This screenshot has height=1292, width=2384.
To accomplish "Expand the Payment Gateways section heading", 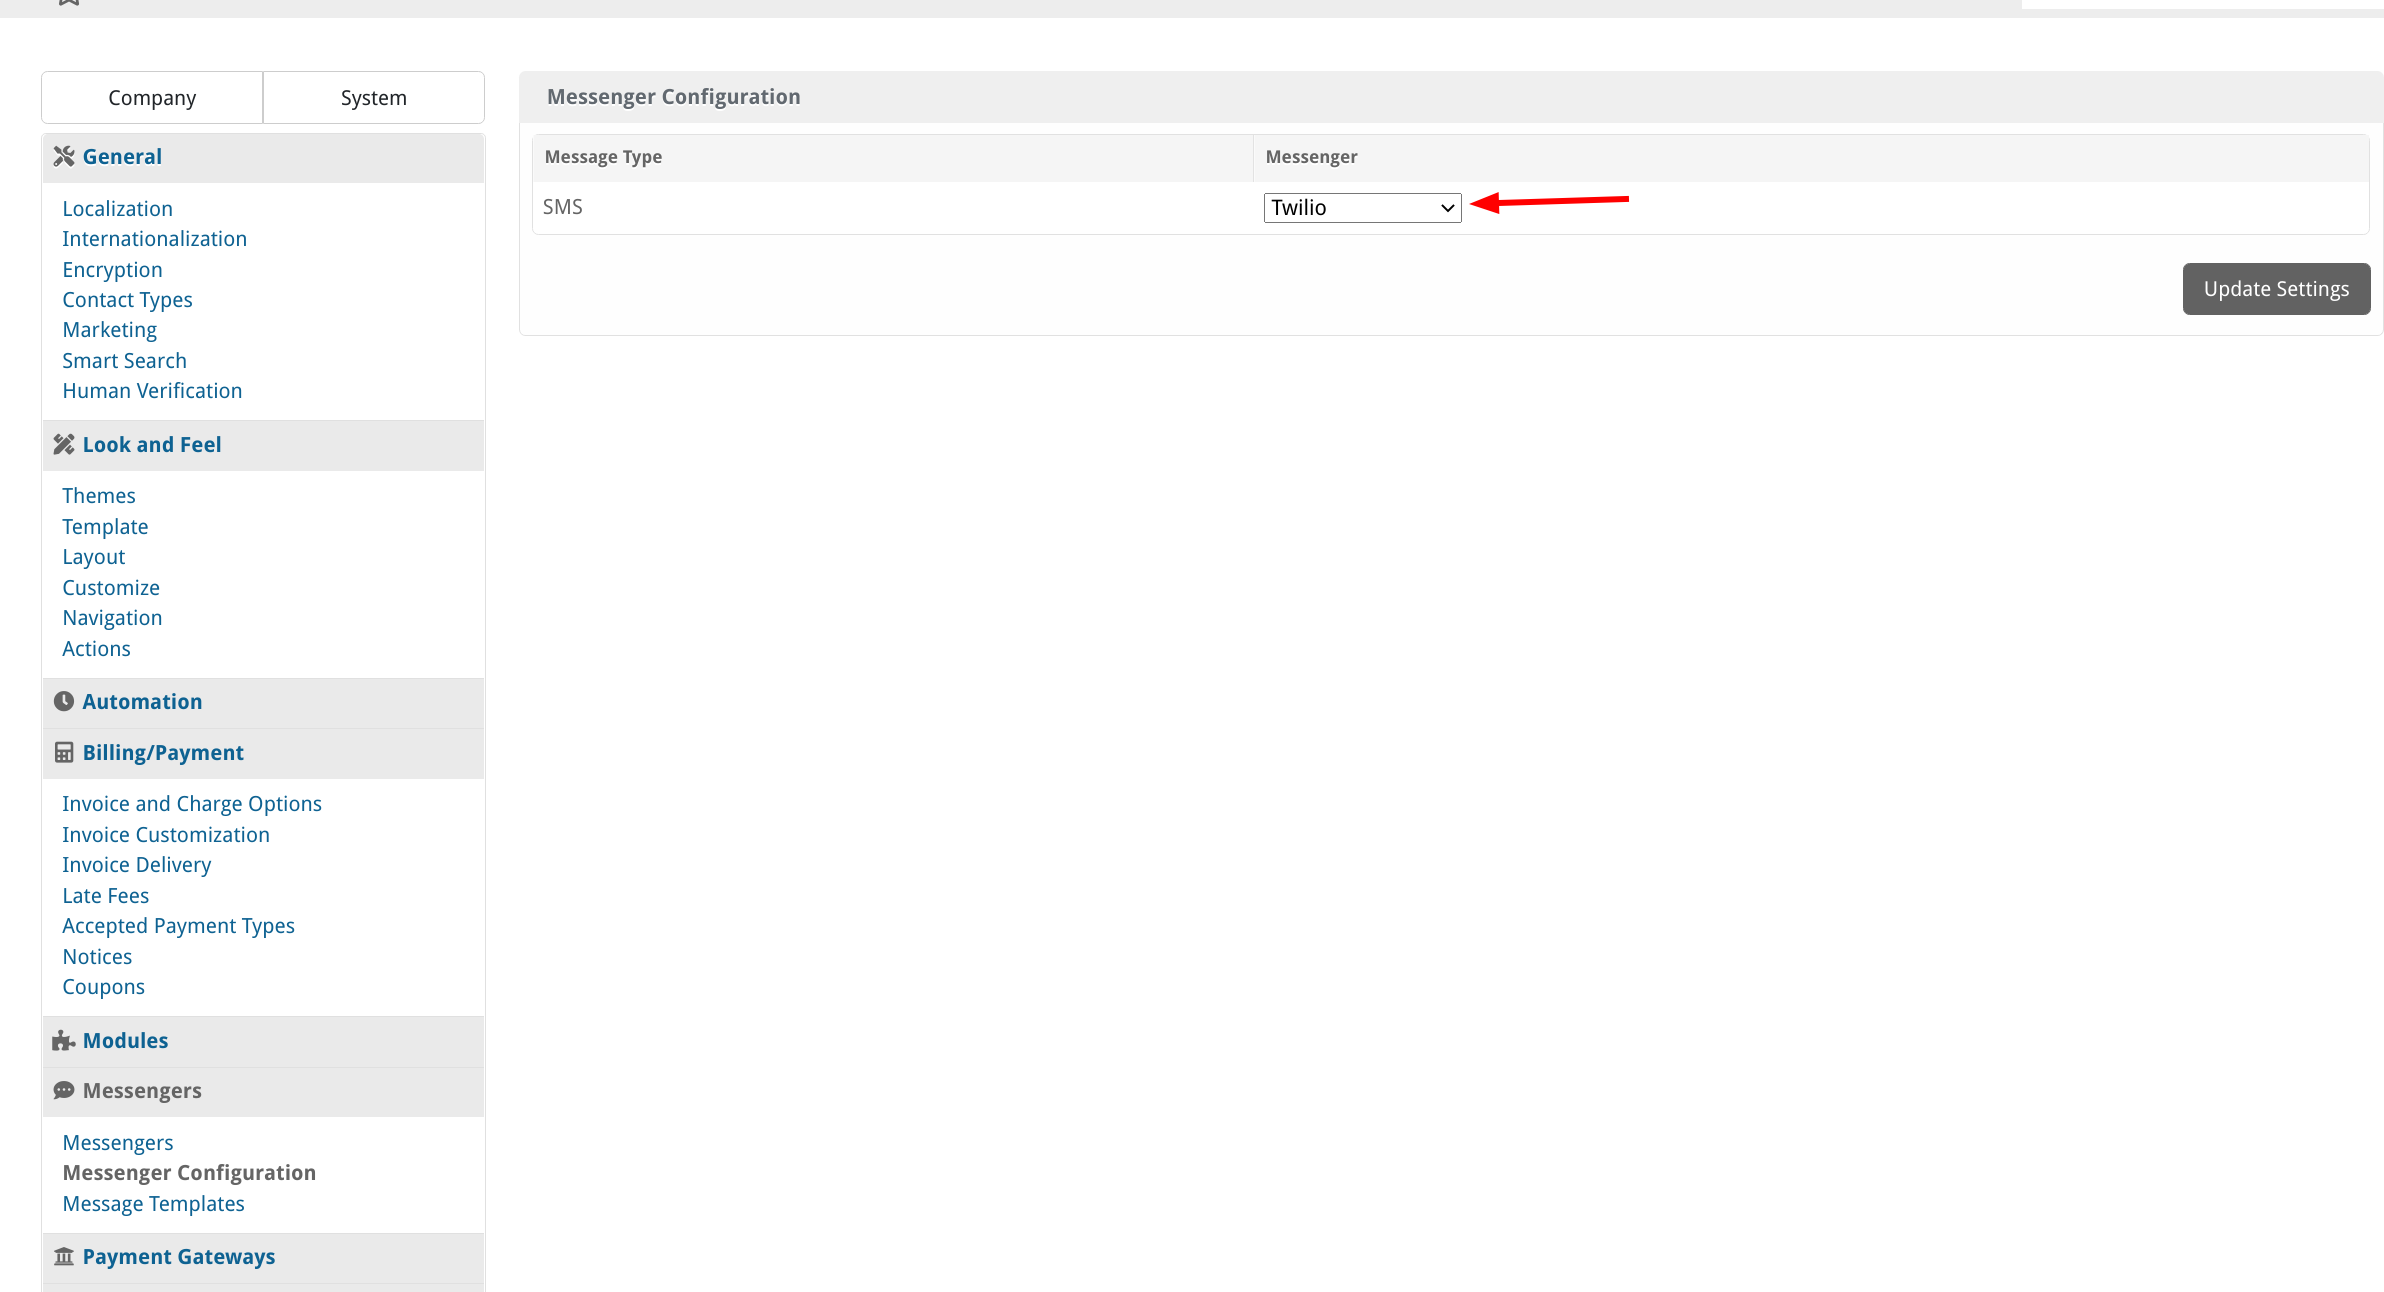I will click(x=179, y=1256).
